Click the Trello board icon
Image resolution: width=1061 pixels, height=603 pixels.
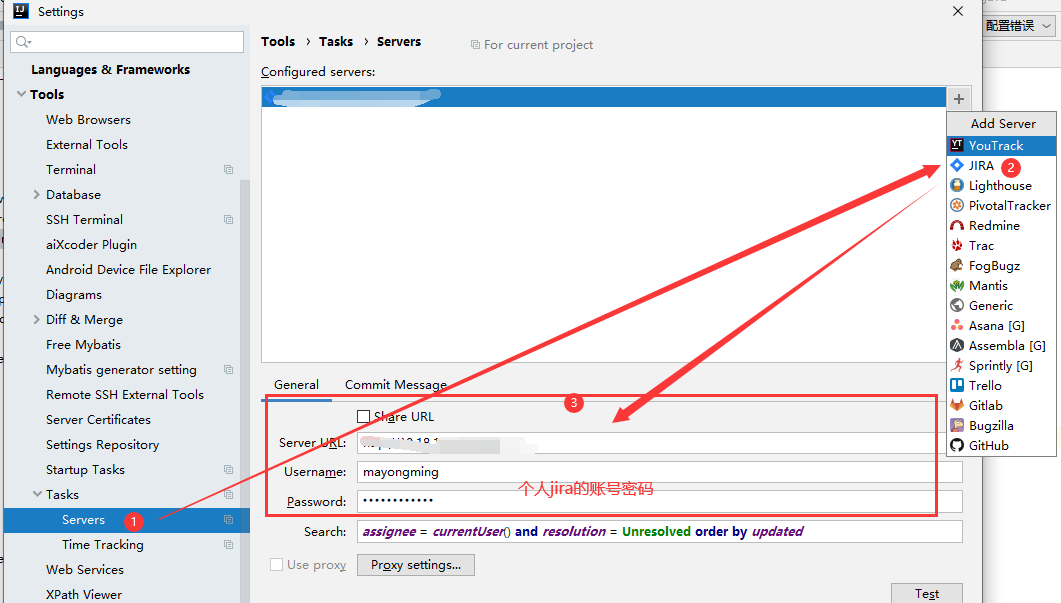[957, 385]
